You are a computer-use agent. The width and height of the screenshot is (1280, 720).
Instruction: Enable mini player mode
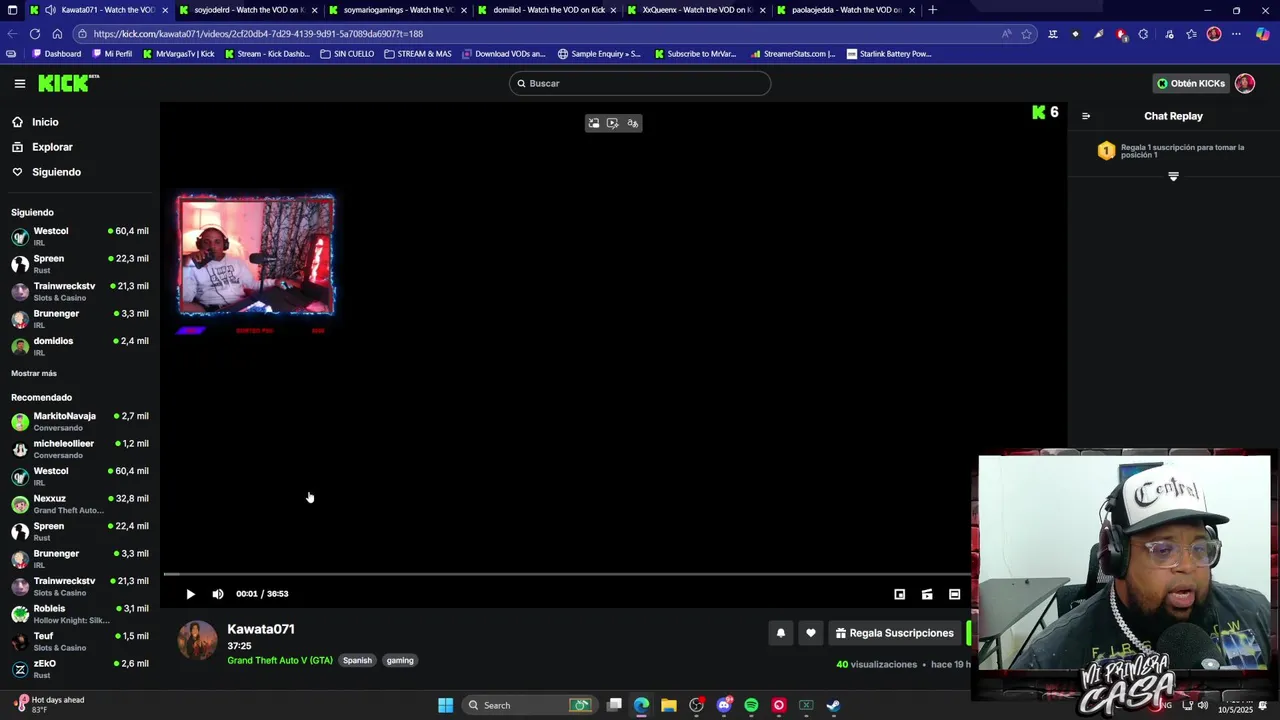click(x=899, y=594)
